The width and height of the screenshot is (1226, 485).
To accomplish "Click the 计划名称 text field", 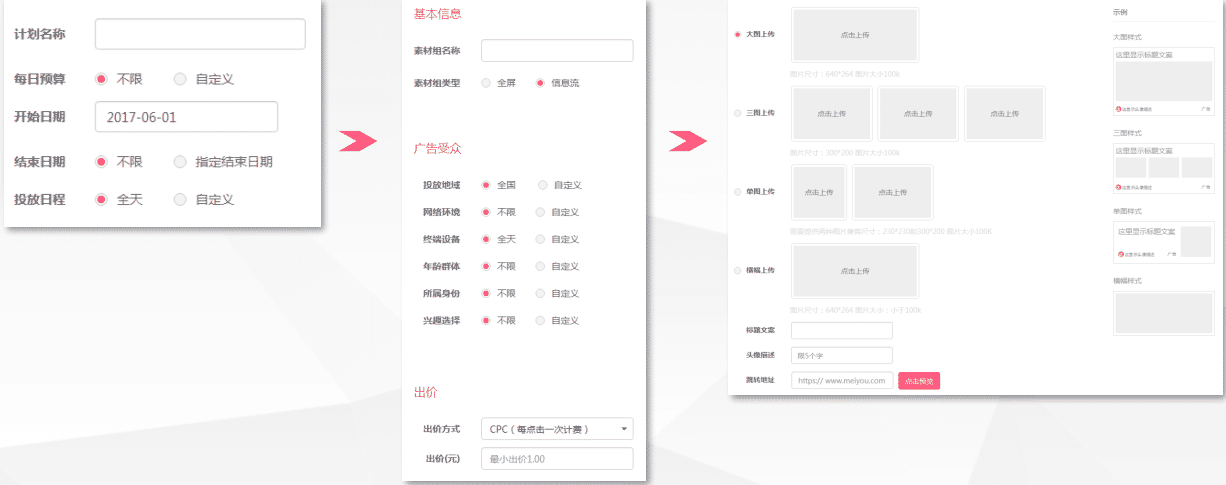I will (x=200, y=34).
